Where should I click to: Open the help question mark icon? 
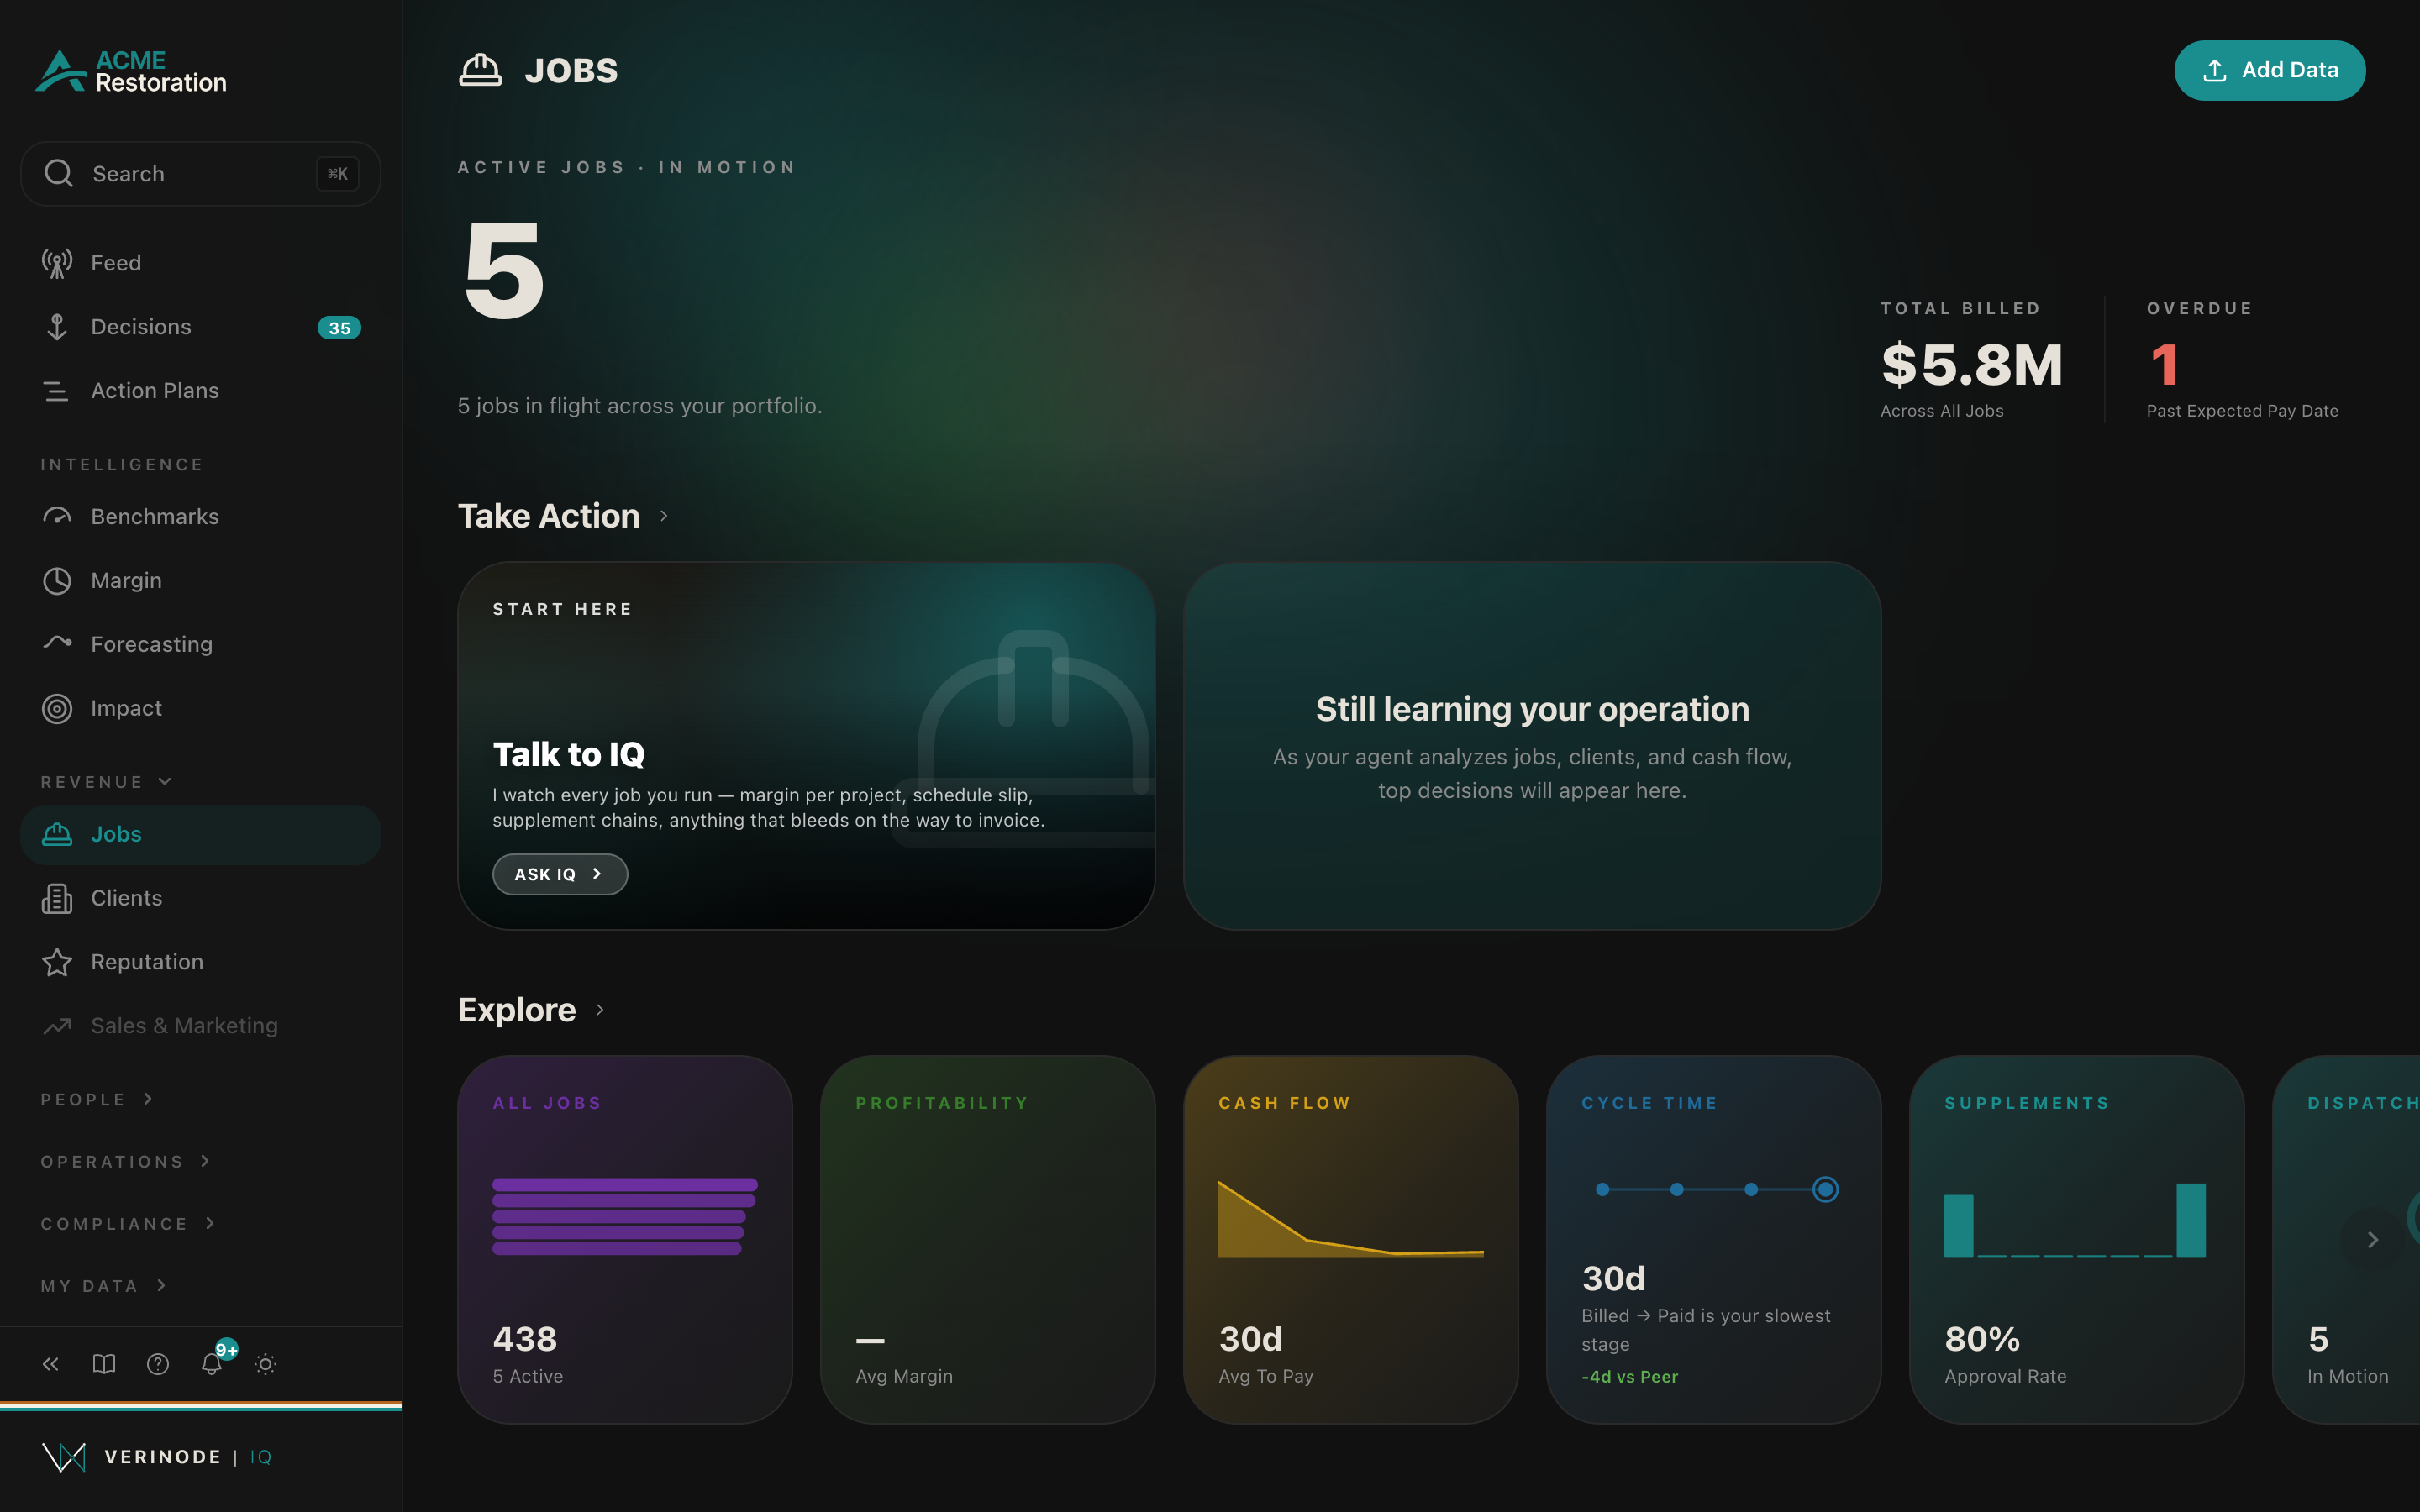[x=158, y=1364]
